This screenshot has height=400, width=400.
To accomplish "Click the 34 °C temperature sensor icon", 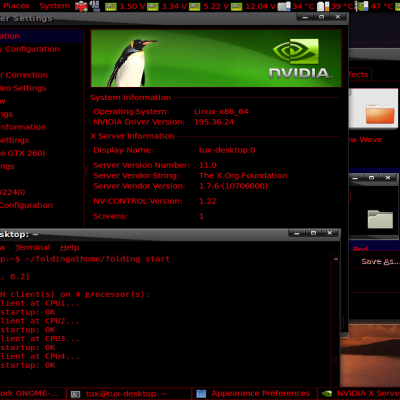I will (x=284, y=7).
